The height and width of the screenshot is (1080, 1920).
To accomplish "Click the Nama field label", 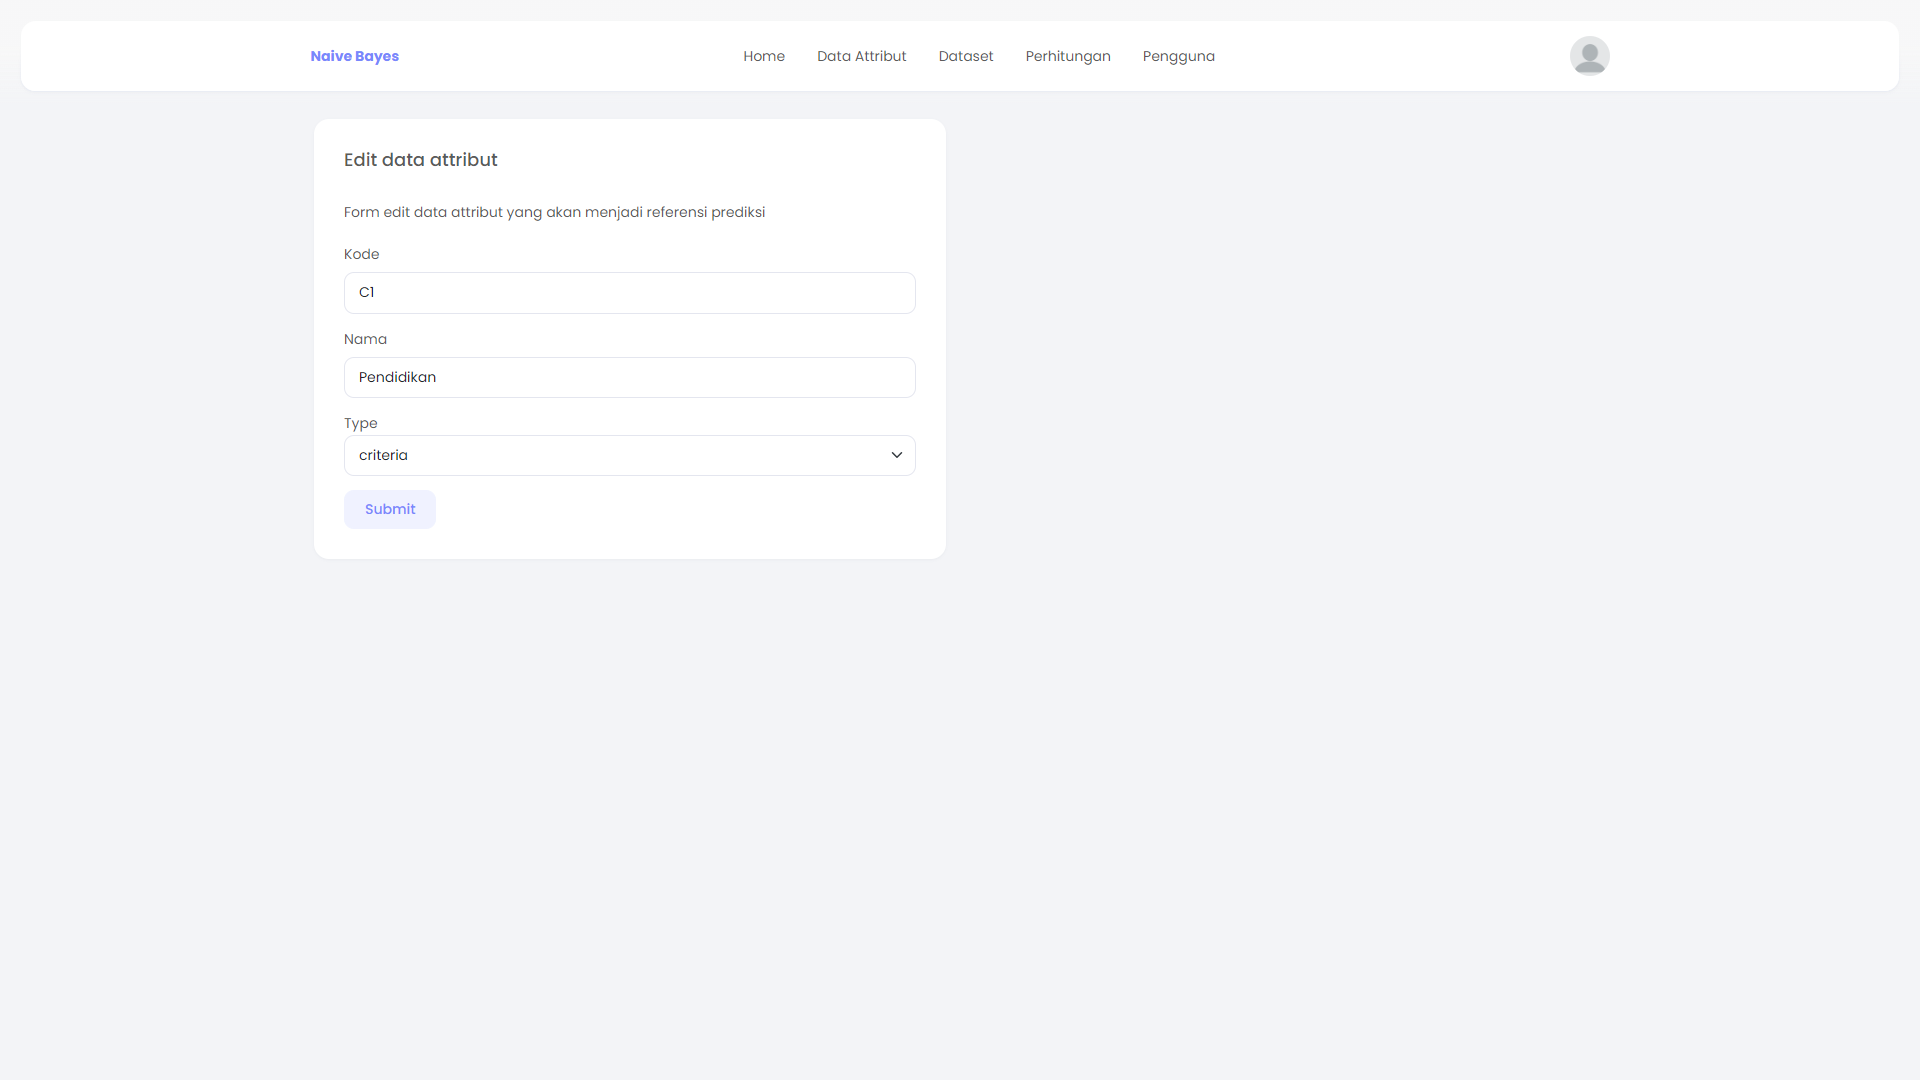I will [365, 339].
